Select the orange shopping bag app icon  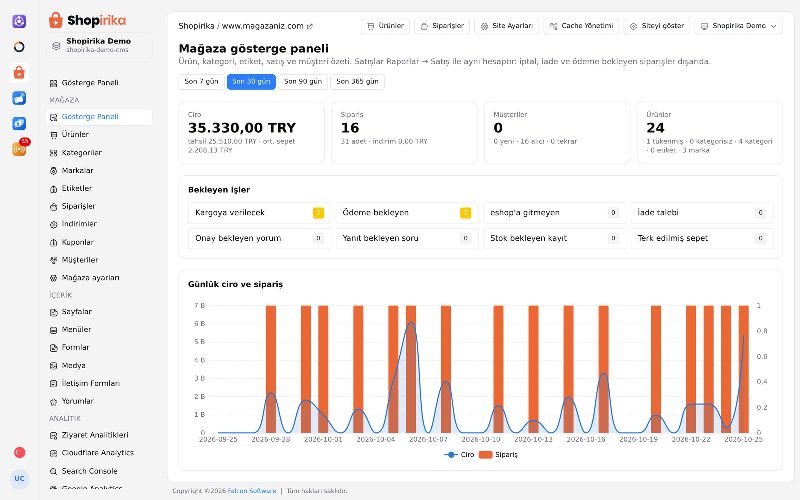click(x=19, y=72)
